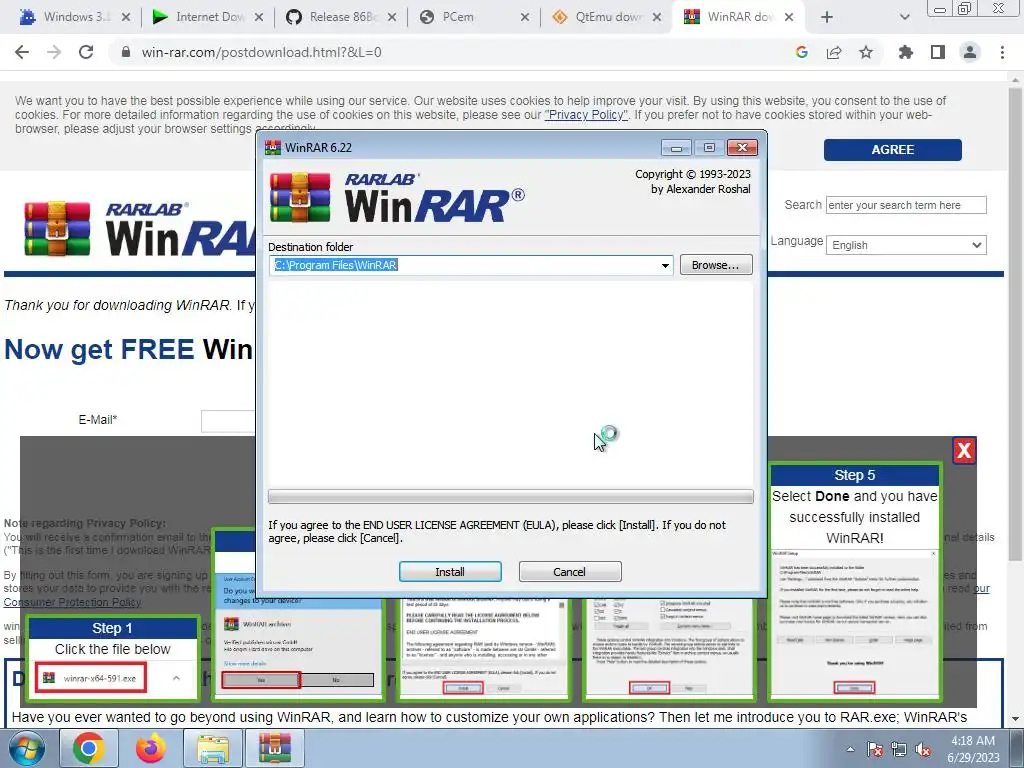Screen dimensions: 1024x768
Task: Click the web page vertical scrollbar
Action: pyautogui.click(x=1015, y=323)
